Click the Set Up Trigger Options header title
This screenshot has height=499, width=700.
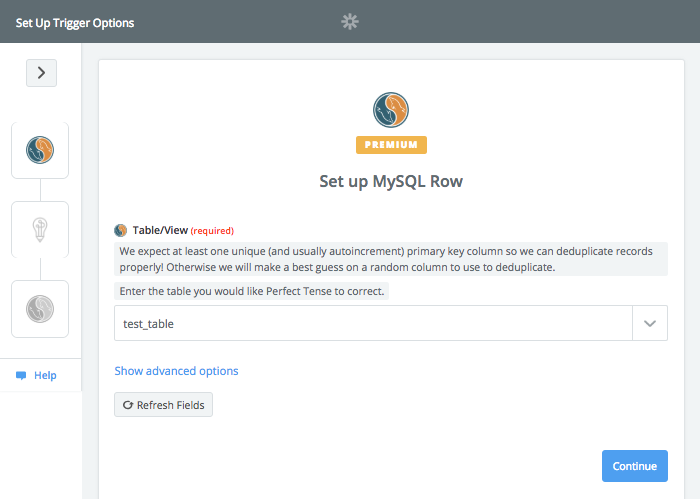pos(75,23)
